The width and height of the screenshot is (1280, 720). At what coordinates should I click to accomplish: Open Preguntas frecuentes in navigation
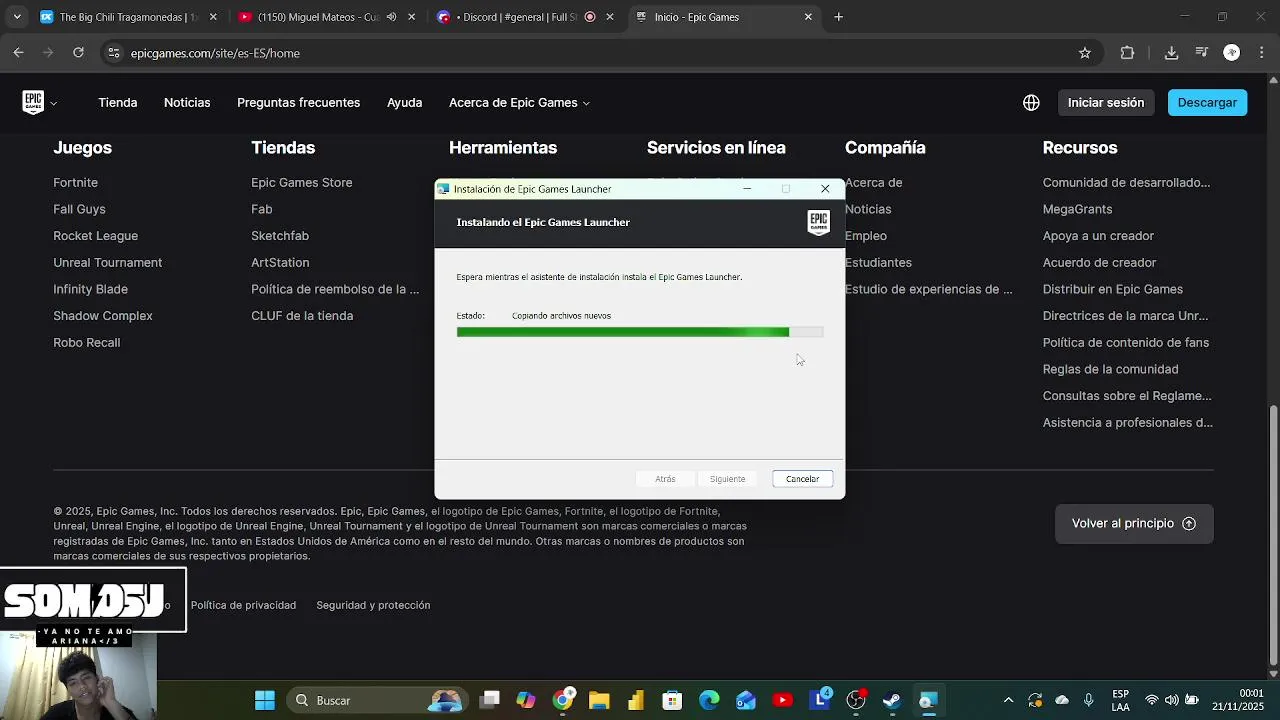point(298,103)
